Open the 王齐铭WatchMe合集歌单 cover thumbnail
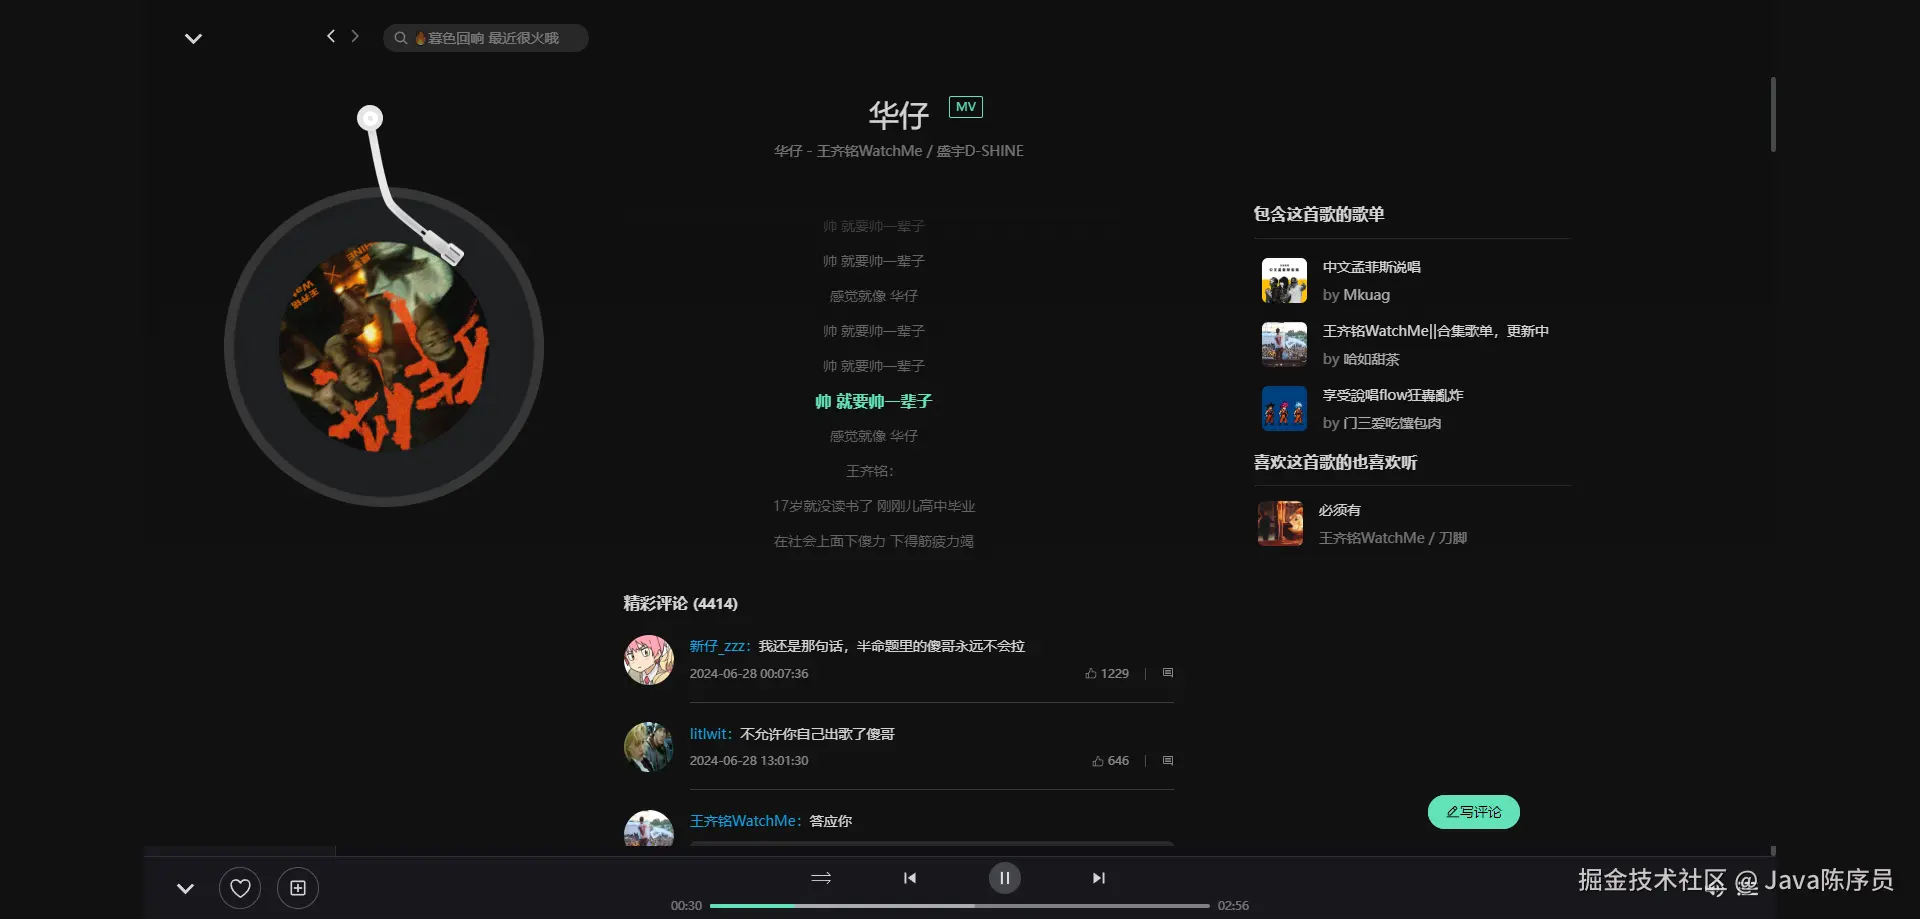This screenshot has height=919, width=1920. (x=1284, y=345)
